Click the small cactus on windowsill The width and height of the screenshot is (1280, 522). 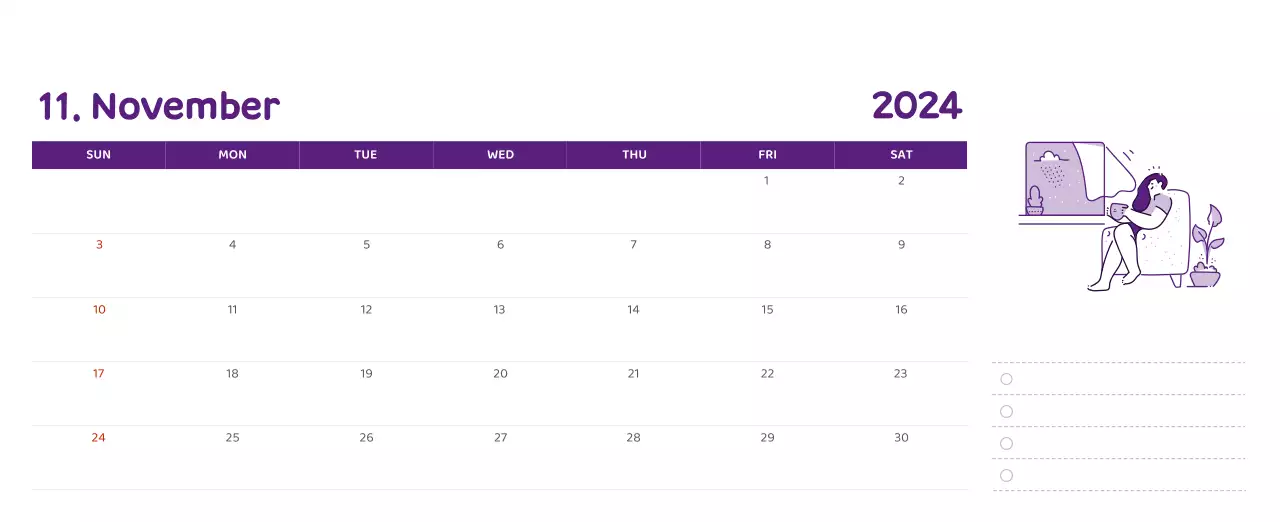tap(1035, 202)
